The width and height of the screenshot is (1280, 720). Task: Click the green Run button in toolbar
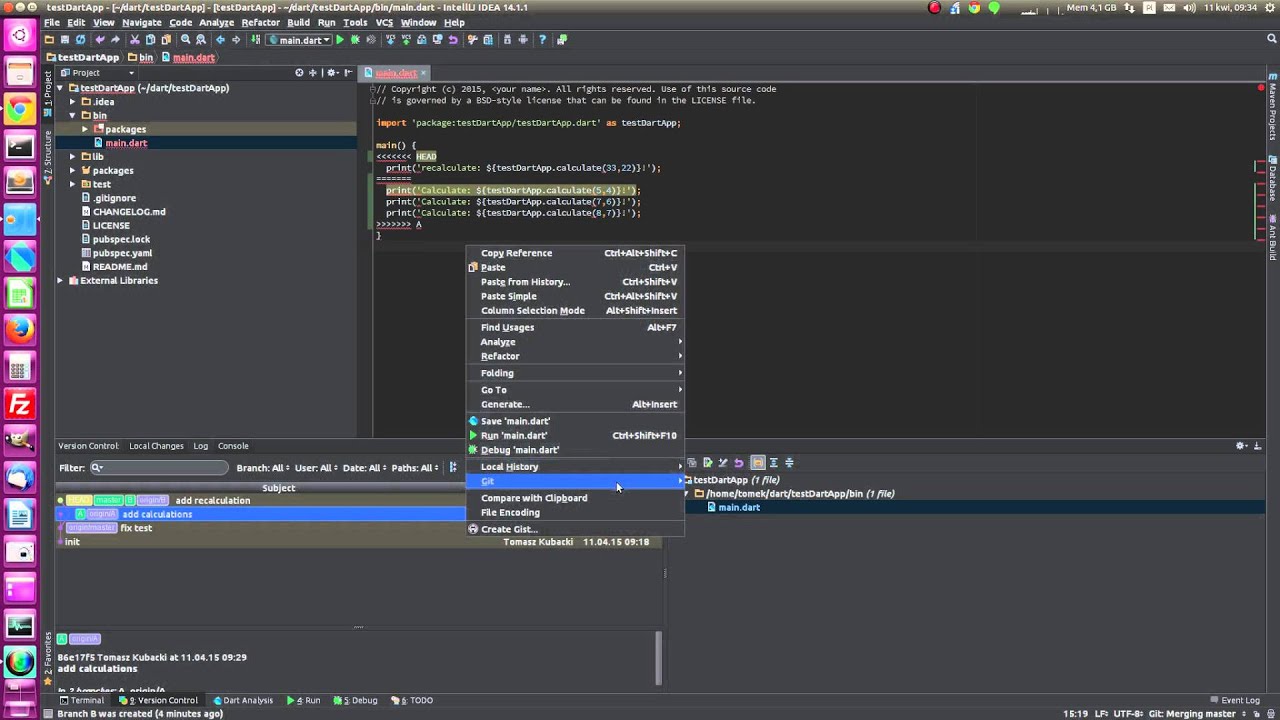tap(340, 40)
